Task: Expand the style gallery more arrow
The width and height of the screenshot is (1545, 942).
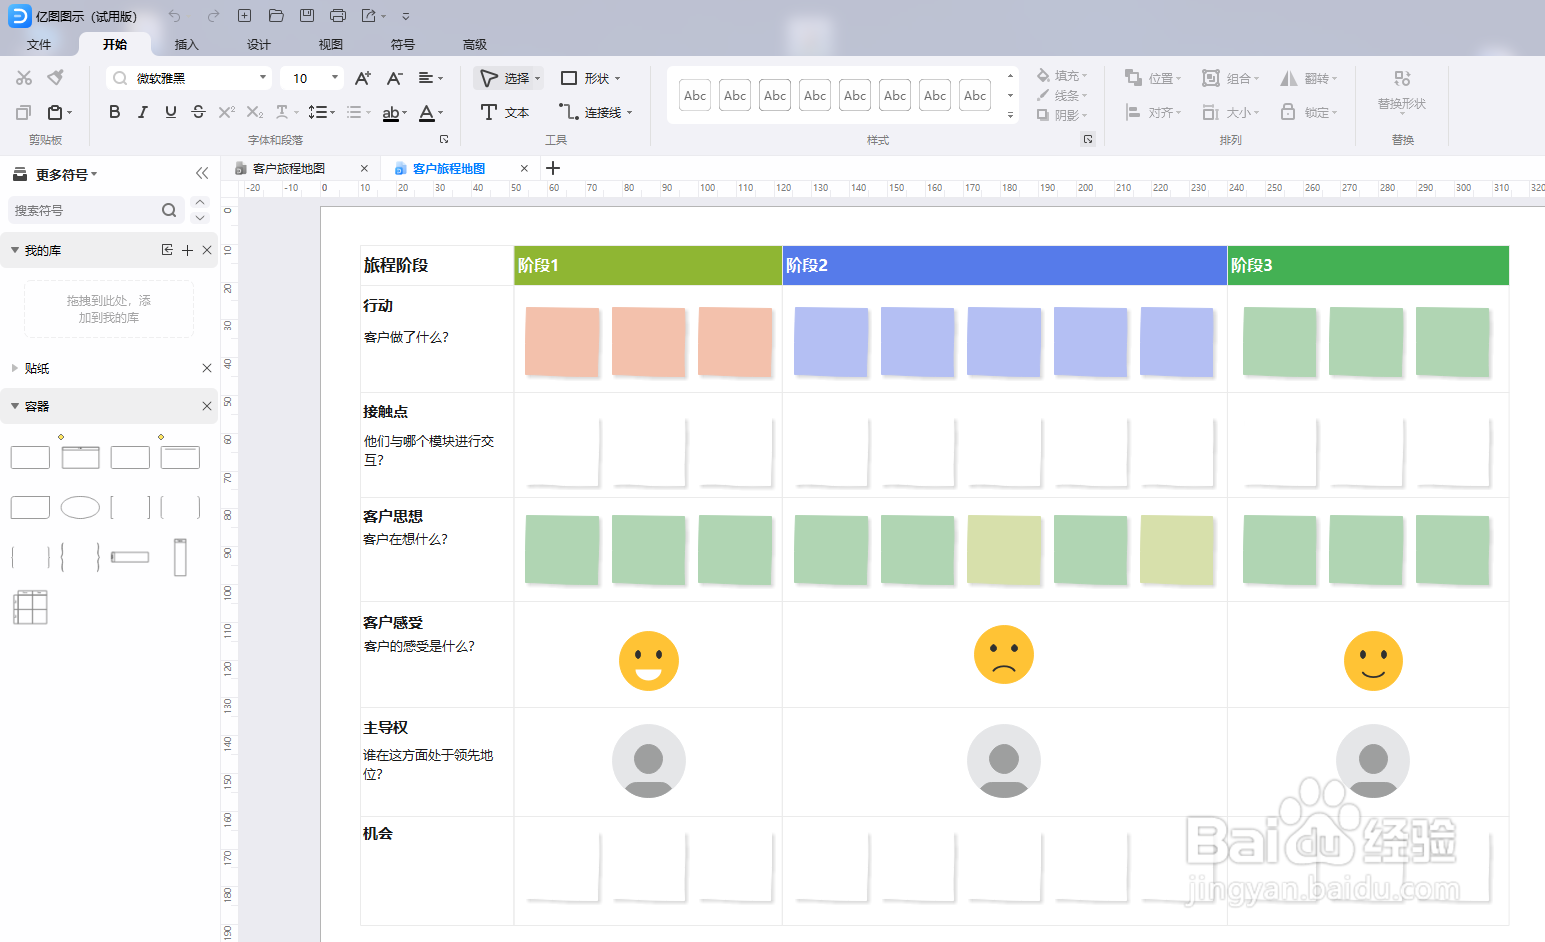Action: pos(1010,115)
